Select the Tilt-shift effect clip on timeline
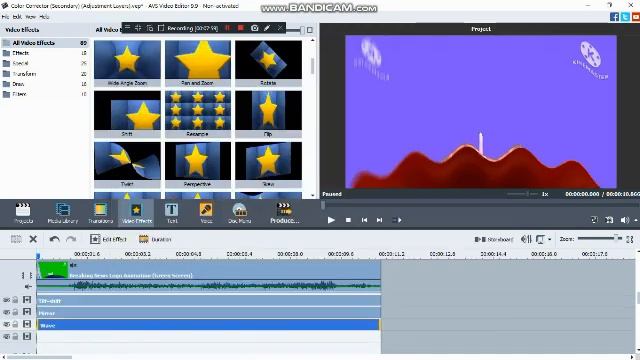This screenshot has width=640, height=360. [209, 301]
